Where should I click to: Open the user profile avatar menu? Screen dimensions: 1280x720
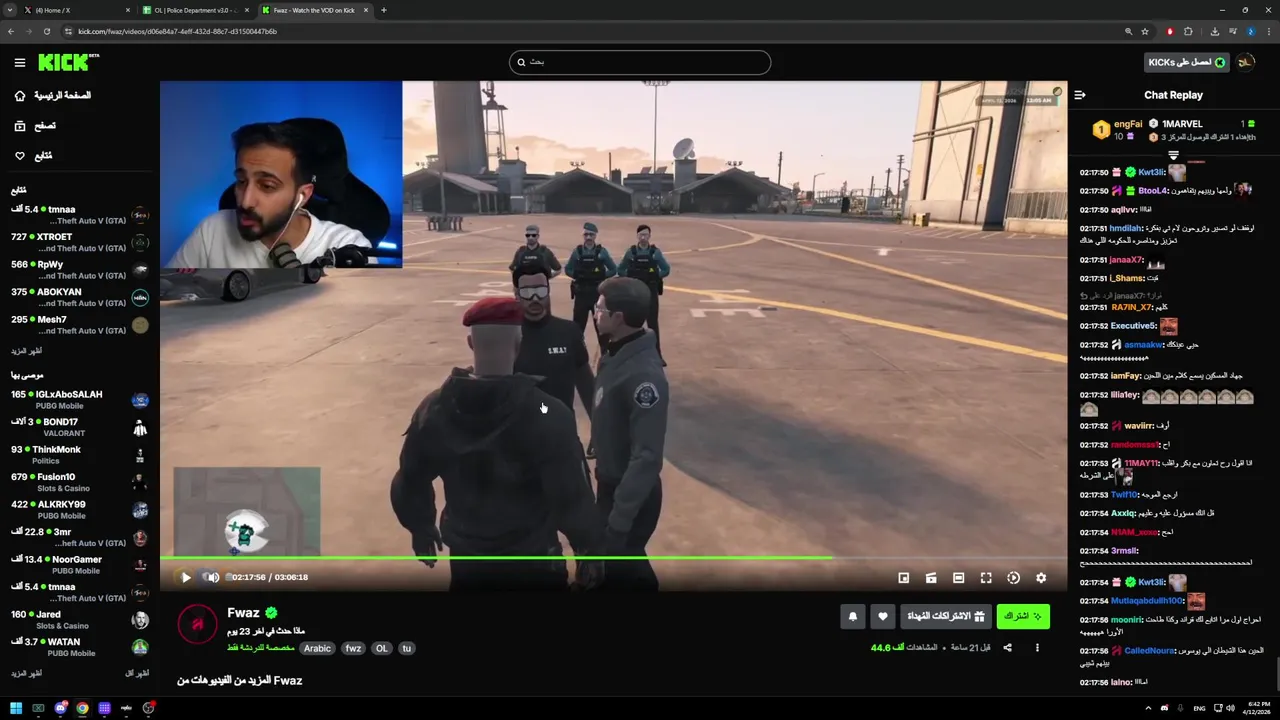pos(1246,62)
